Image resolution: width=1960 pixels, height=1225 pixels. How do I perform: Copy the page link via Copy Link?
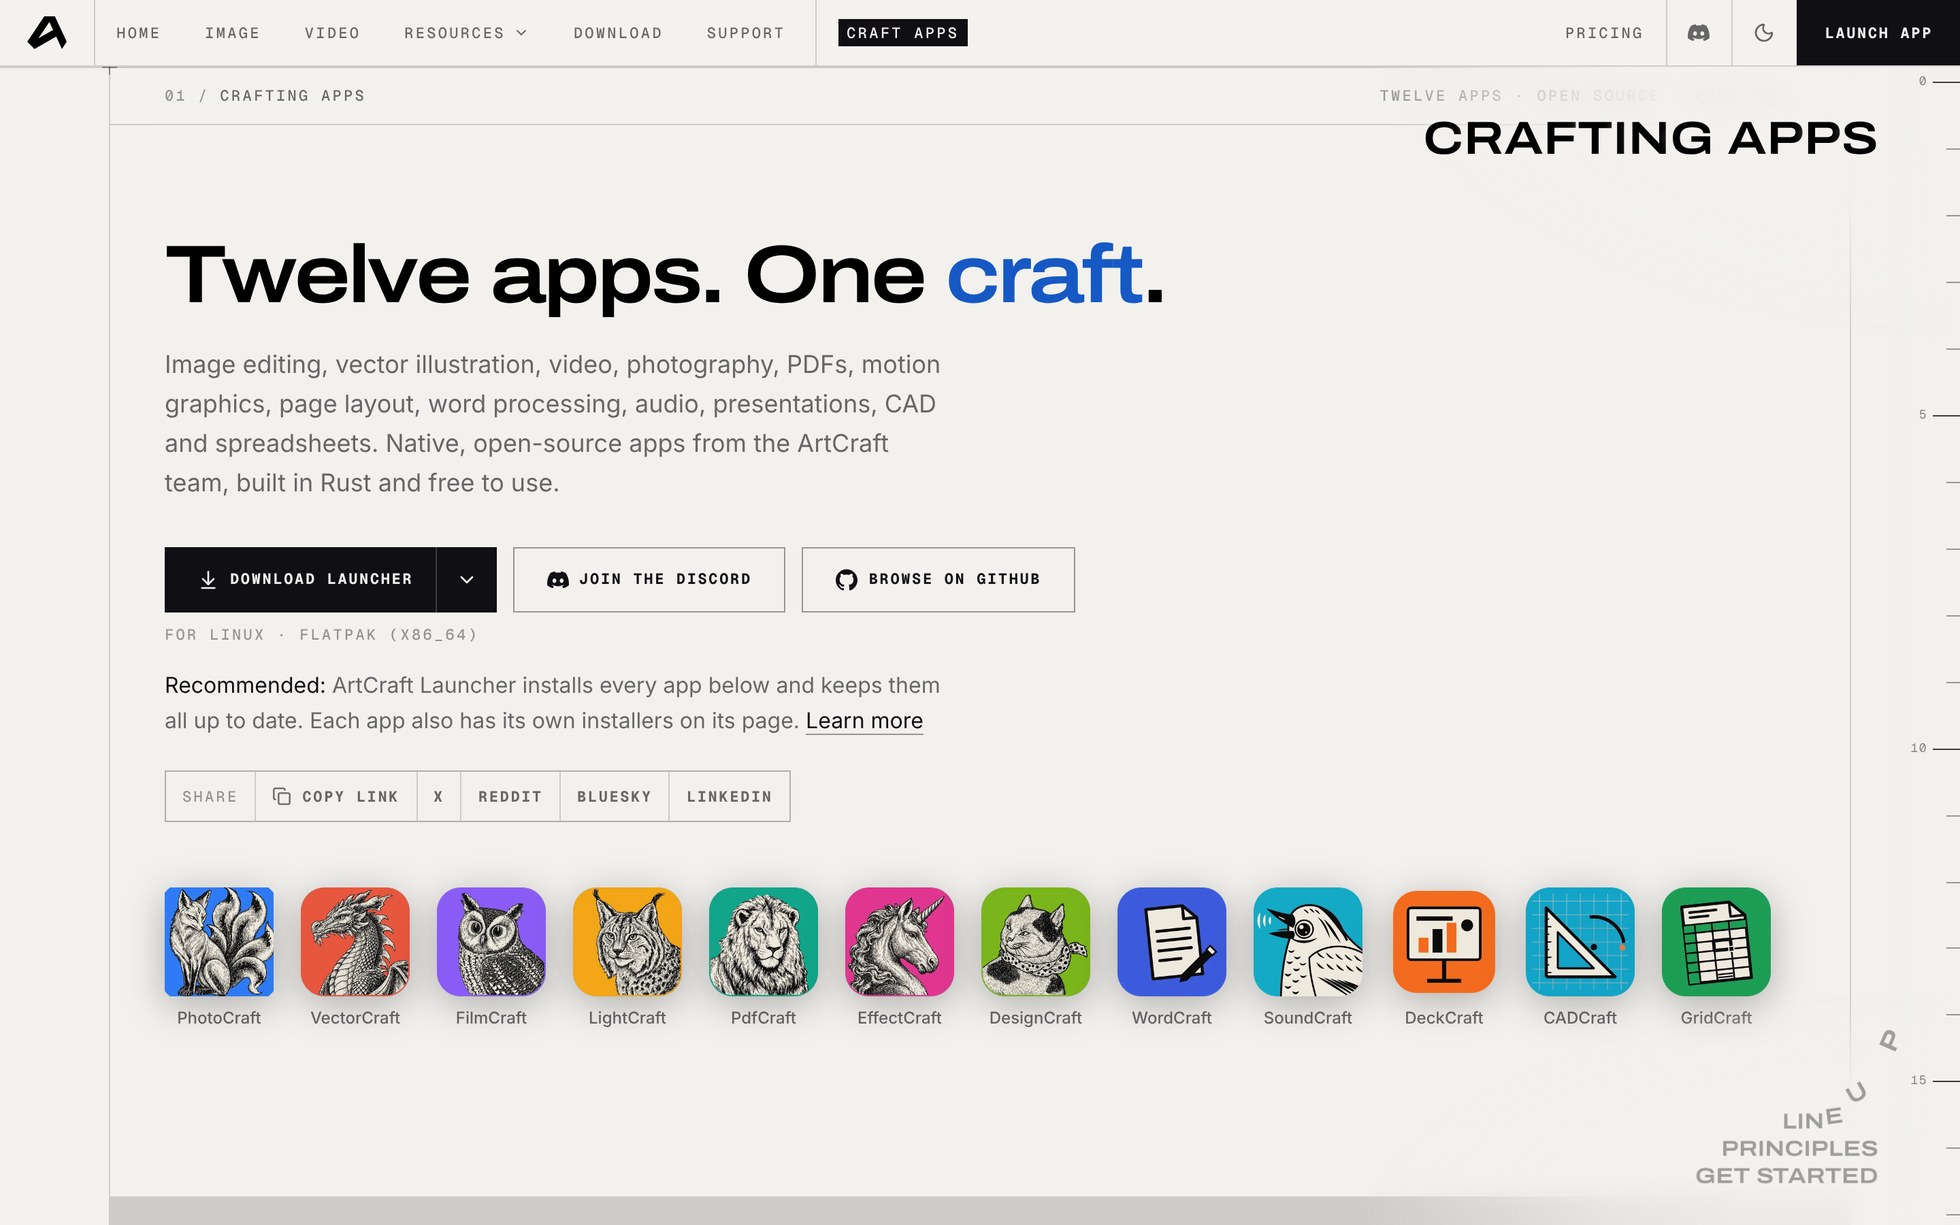point(336,796)
